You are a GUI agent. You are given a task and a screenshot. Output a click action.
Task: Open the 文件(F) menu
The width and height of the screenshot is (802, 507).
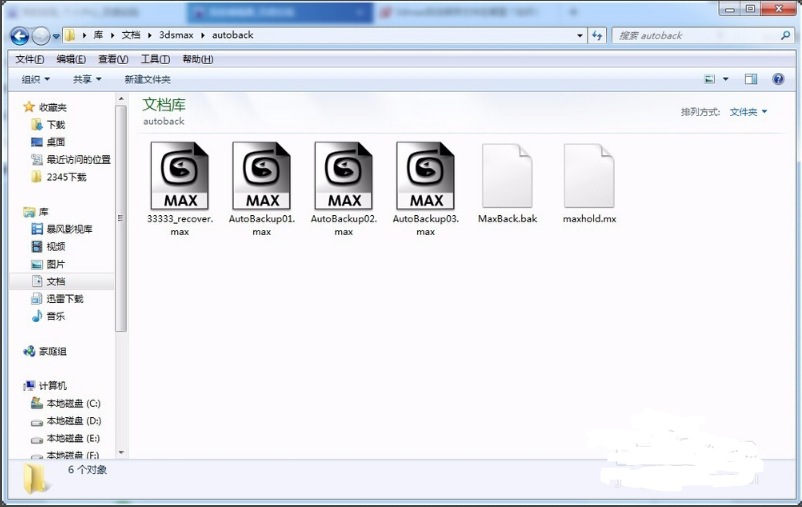pyautogui.click(x=30, y=59)
